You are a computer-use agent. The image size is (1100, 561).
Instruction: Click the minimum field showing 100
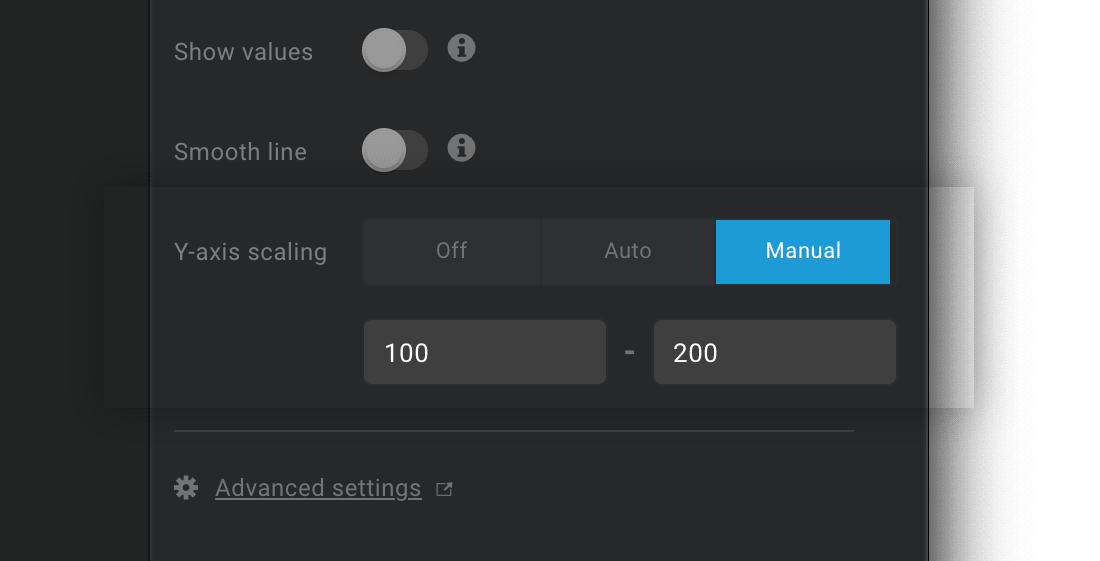click(x=485, y=352)
